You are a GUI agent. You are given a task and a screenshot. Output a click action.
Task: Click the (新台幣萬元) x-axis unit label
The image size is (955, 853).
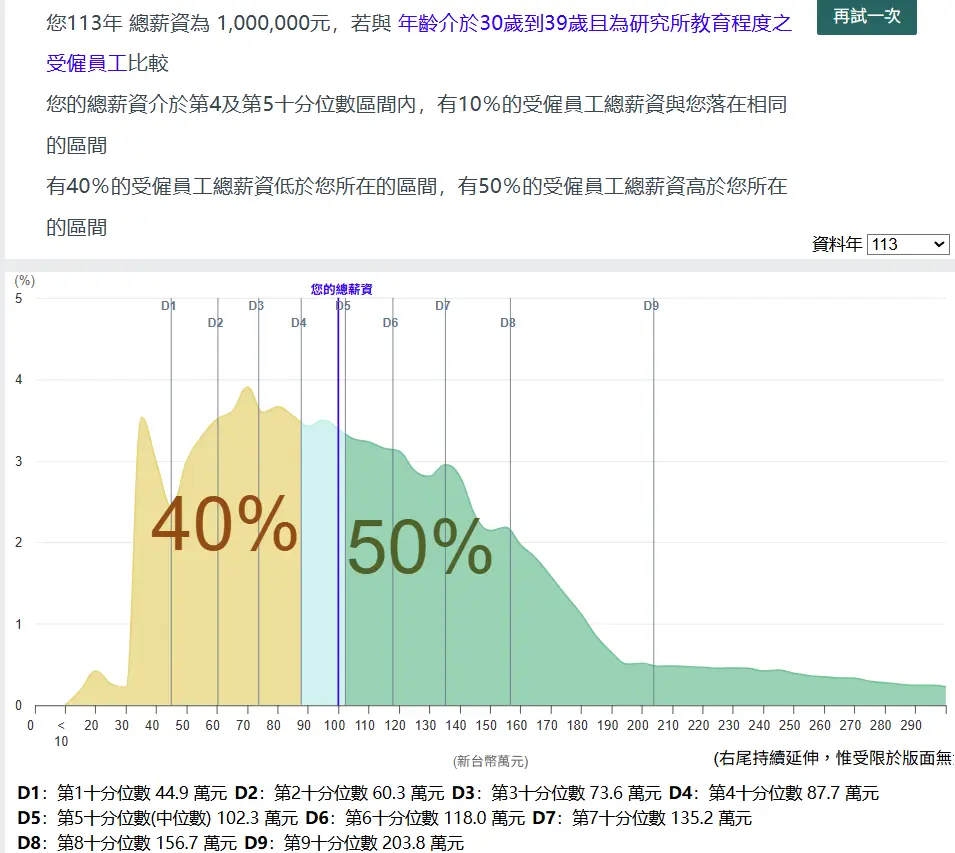490,761
